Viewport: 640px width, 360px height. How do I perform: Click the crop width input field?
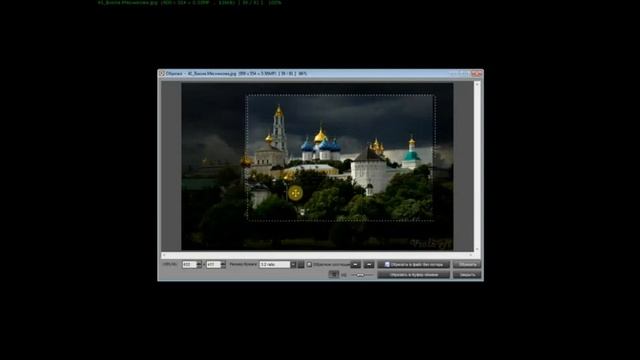pyautogui.click(x=189, y=264)
